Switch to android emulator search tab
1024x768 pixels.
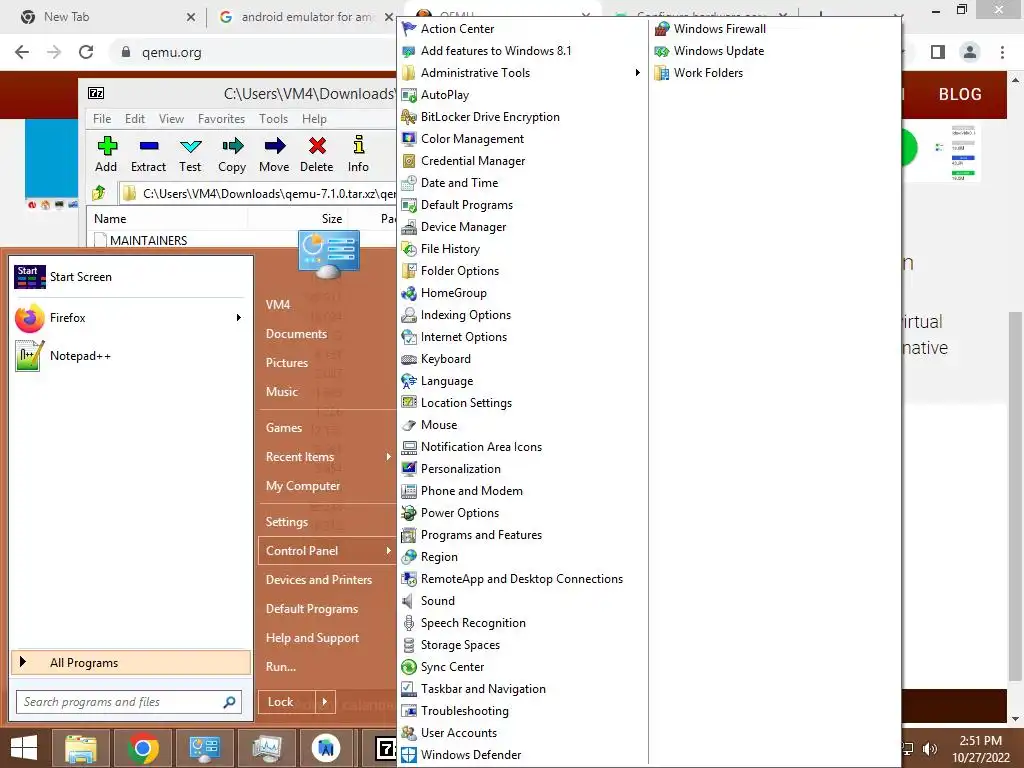pos(305,17)
